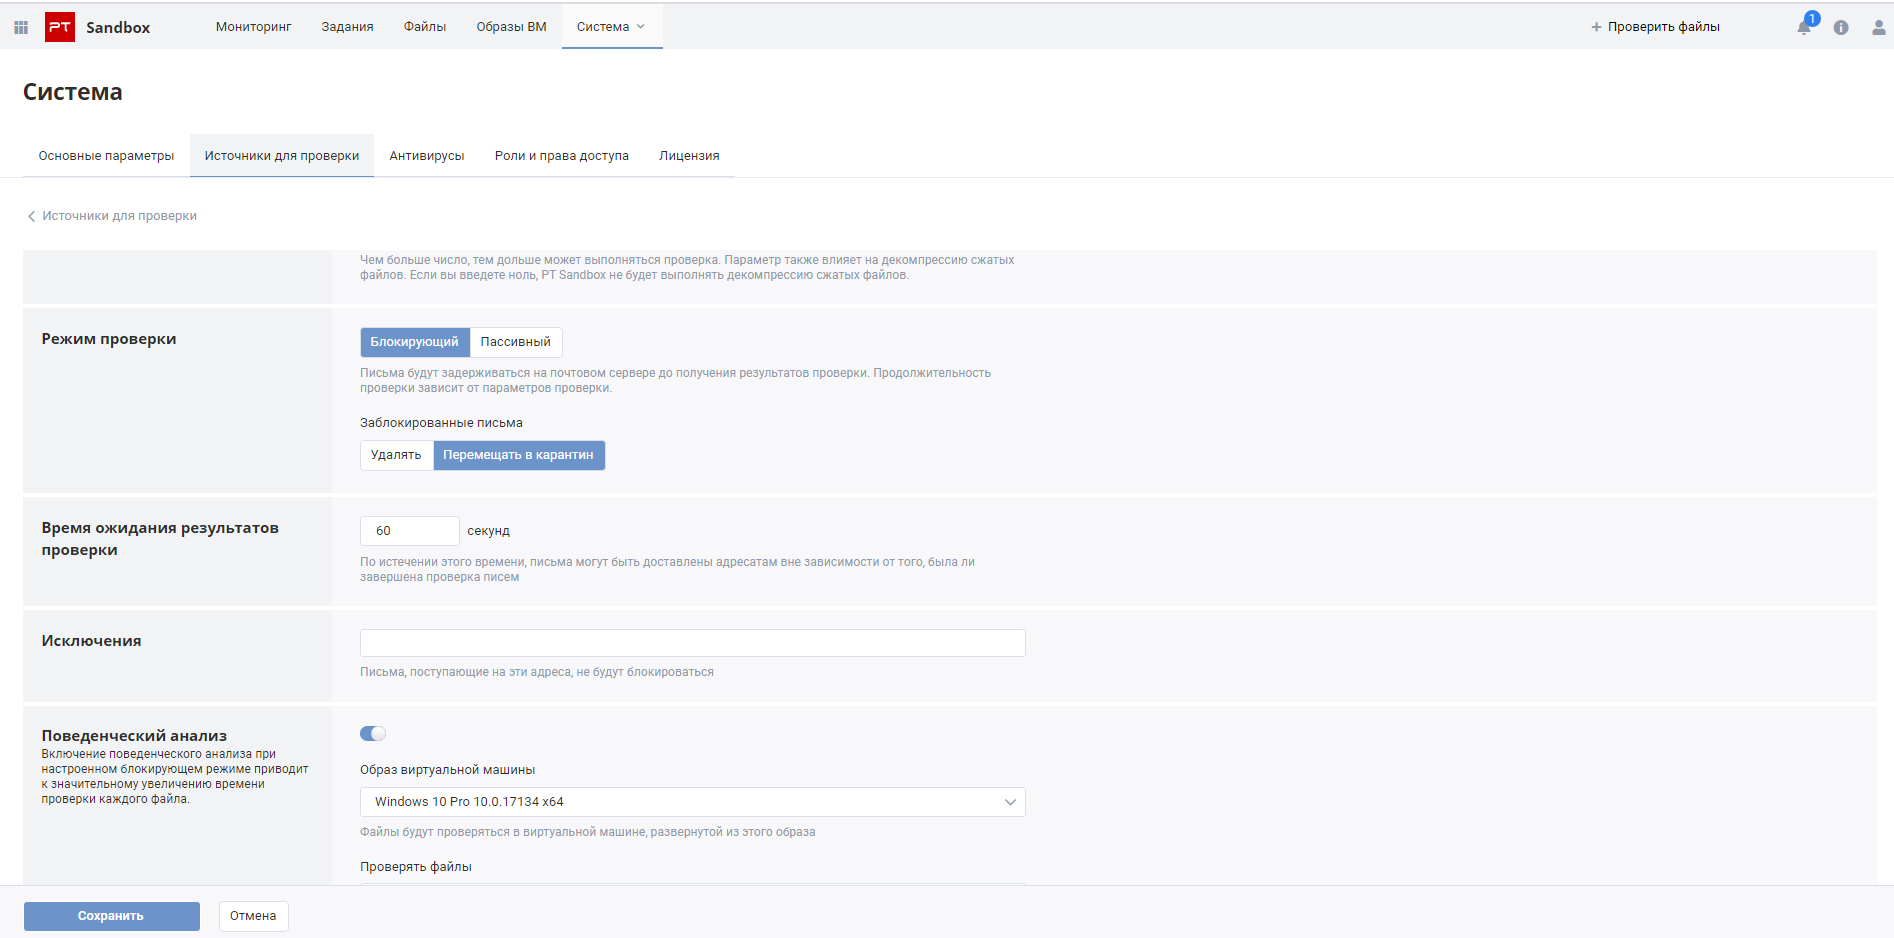Screen dimensions: 1894x938
Task: Switch to the Антивирусы tab
Action: point(427,156)
